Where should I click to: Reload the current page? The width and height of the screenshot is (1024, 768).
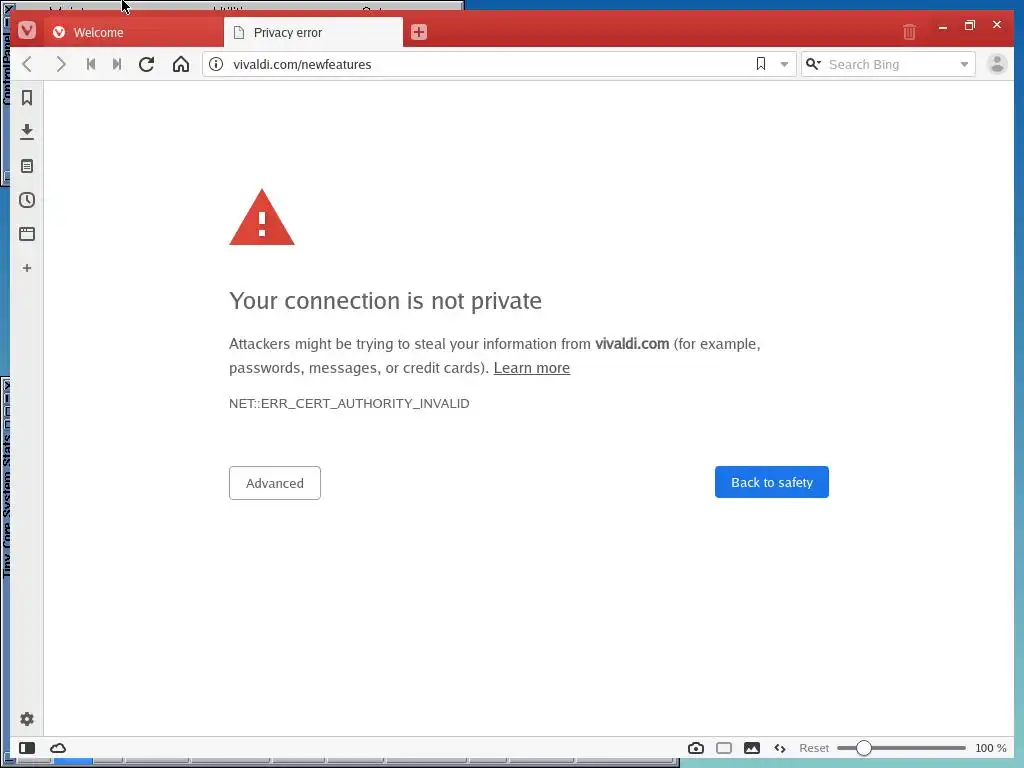pyautogui.click(x=147, y=64)
